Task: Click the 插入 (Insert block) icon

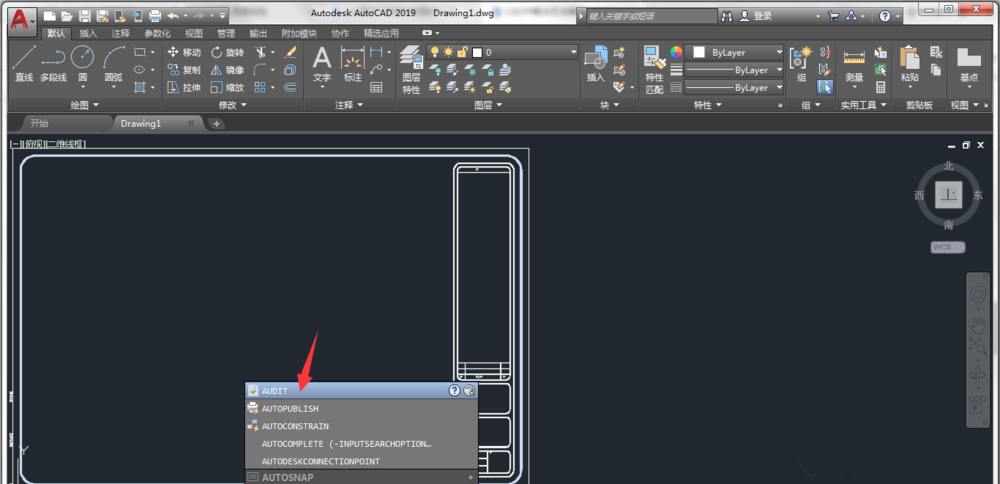Action: [596, 63]
